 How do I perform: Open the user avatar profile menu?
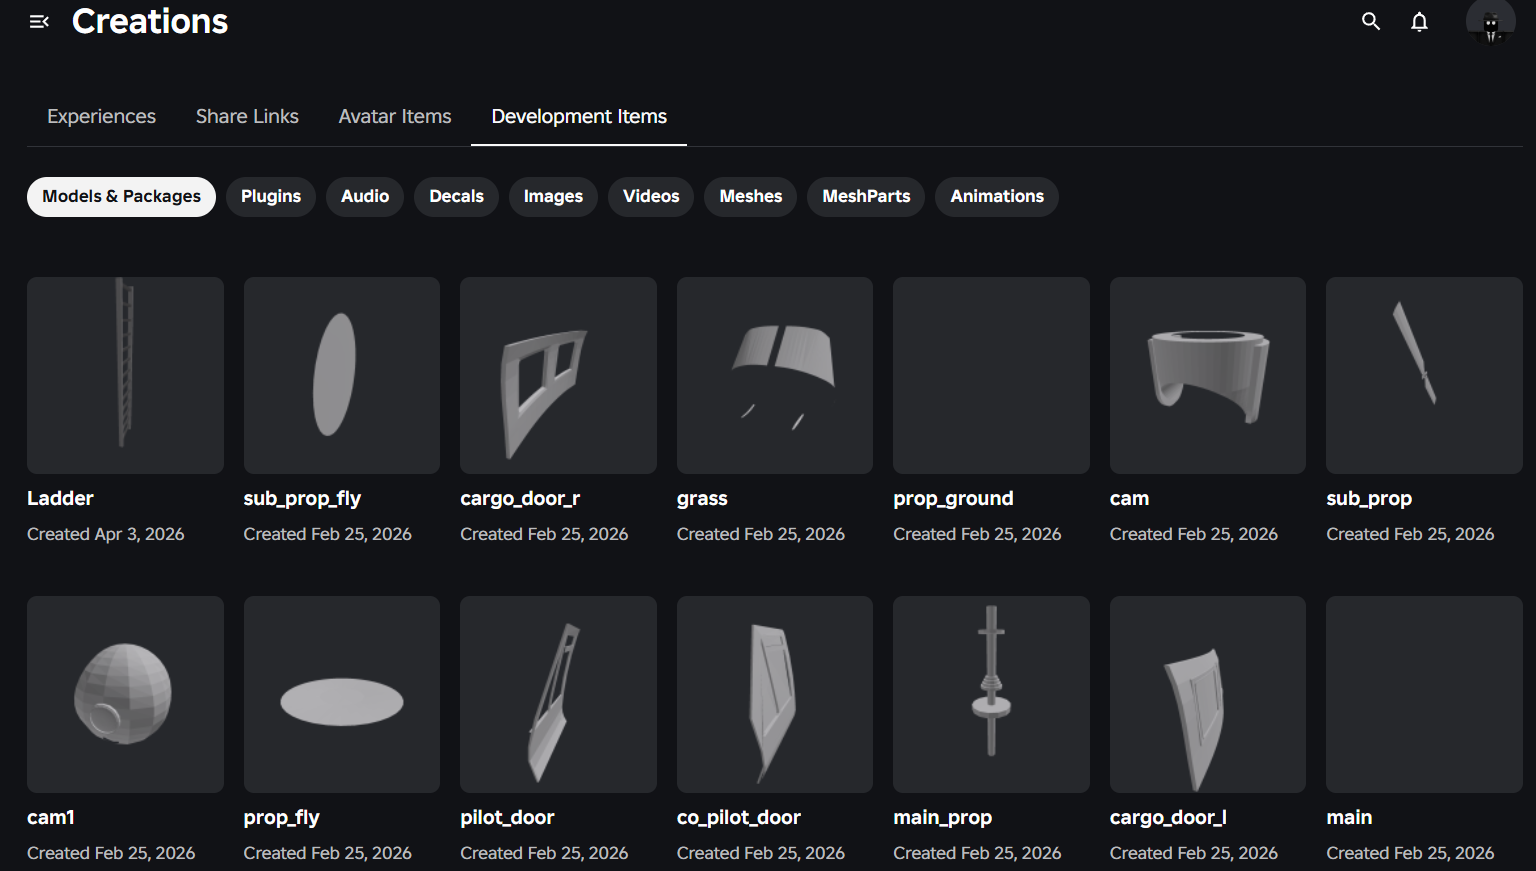[1490, 21]
